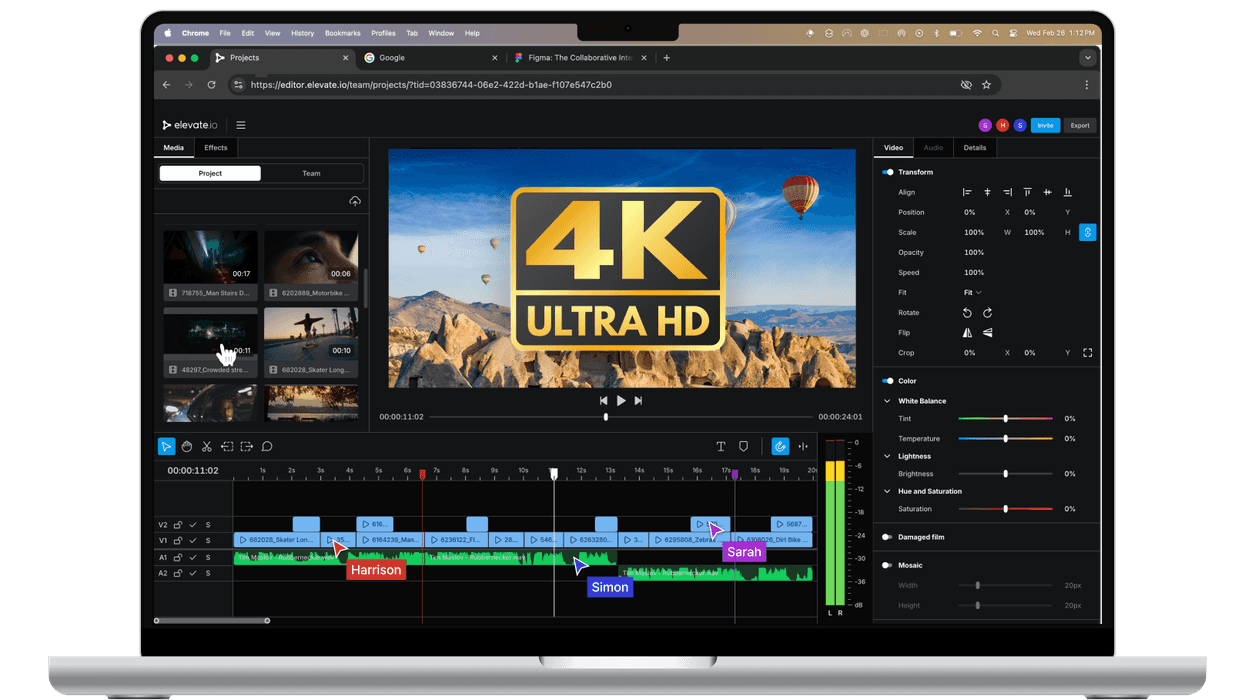Click the crop frame icon
This screenshot has width=1245, height=700.
[x=1088, y=353]
